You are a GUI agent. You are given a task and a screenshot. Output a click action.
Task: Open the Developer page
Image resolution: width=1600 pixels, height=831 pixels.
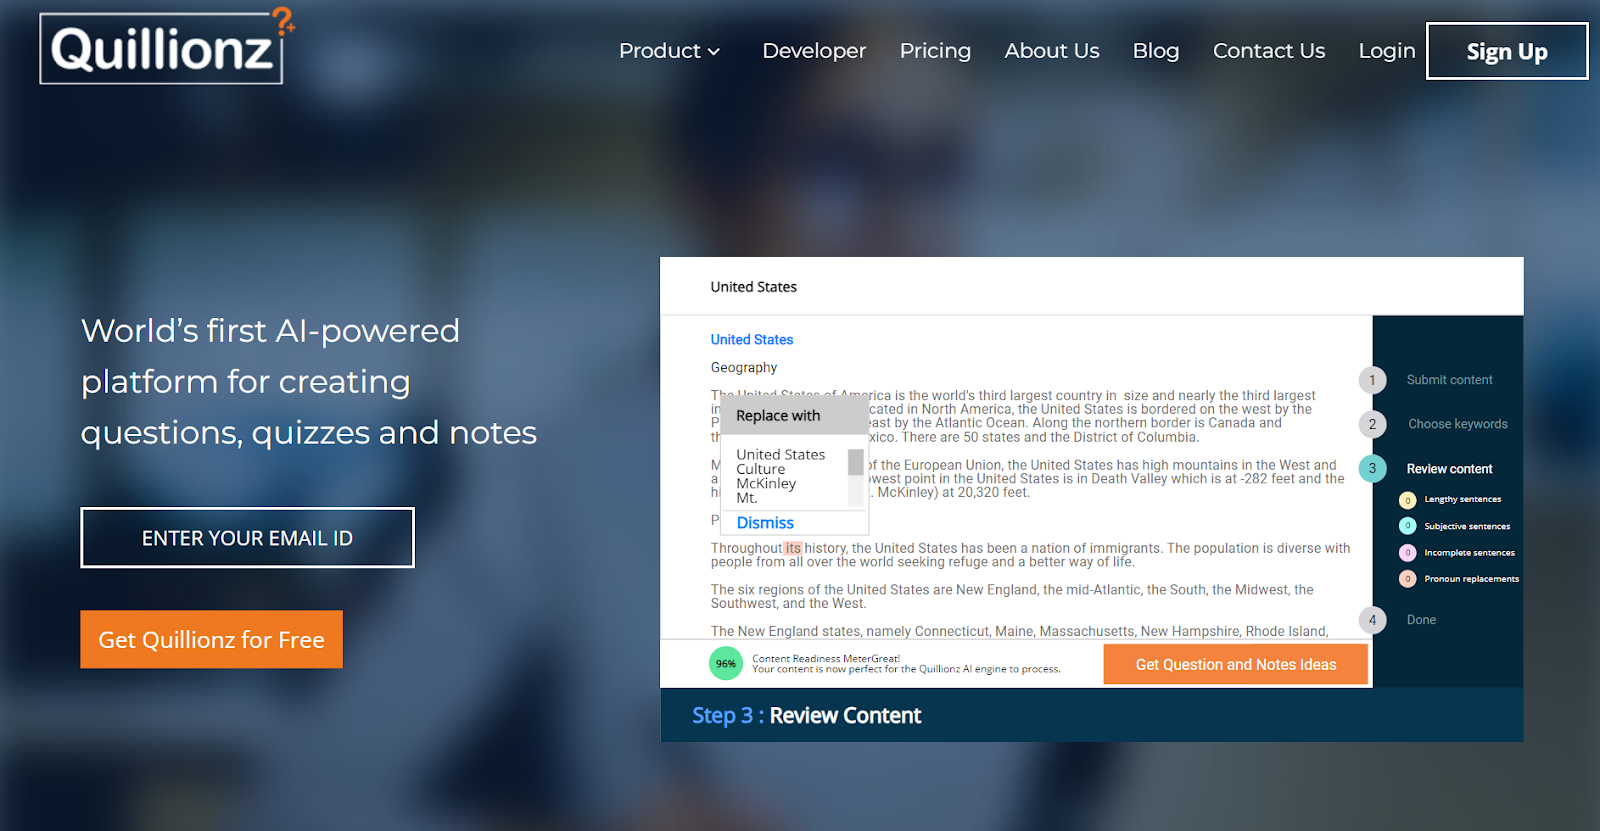pyautogui.click(x=814, y=51)
